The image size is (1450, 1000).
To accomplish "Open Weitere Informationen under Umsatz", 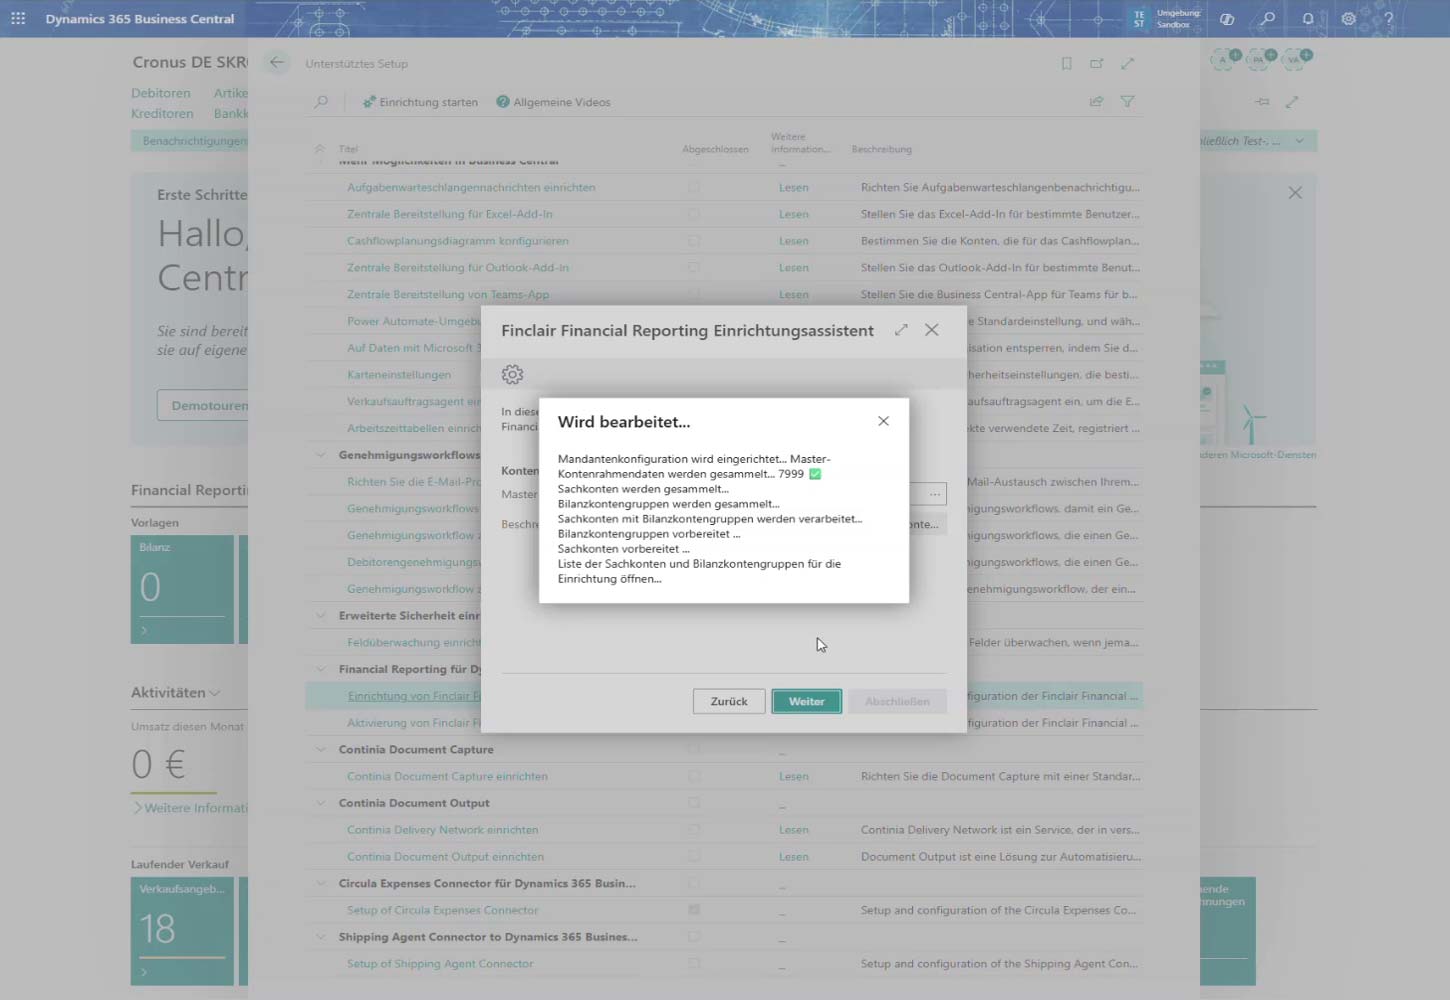I will (x=191, y=808).
